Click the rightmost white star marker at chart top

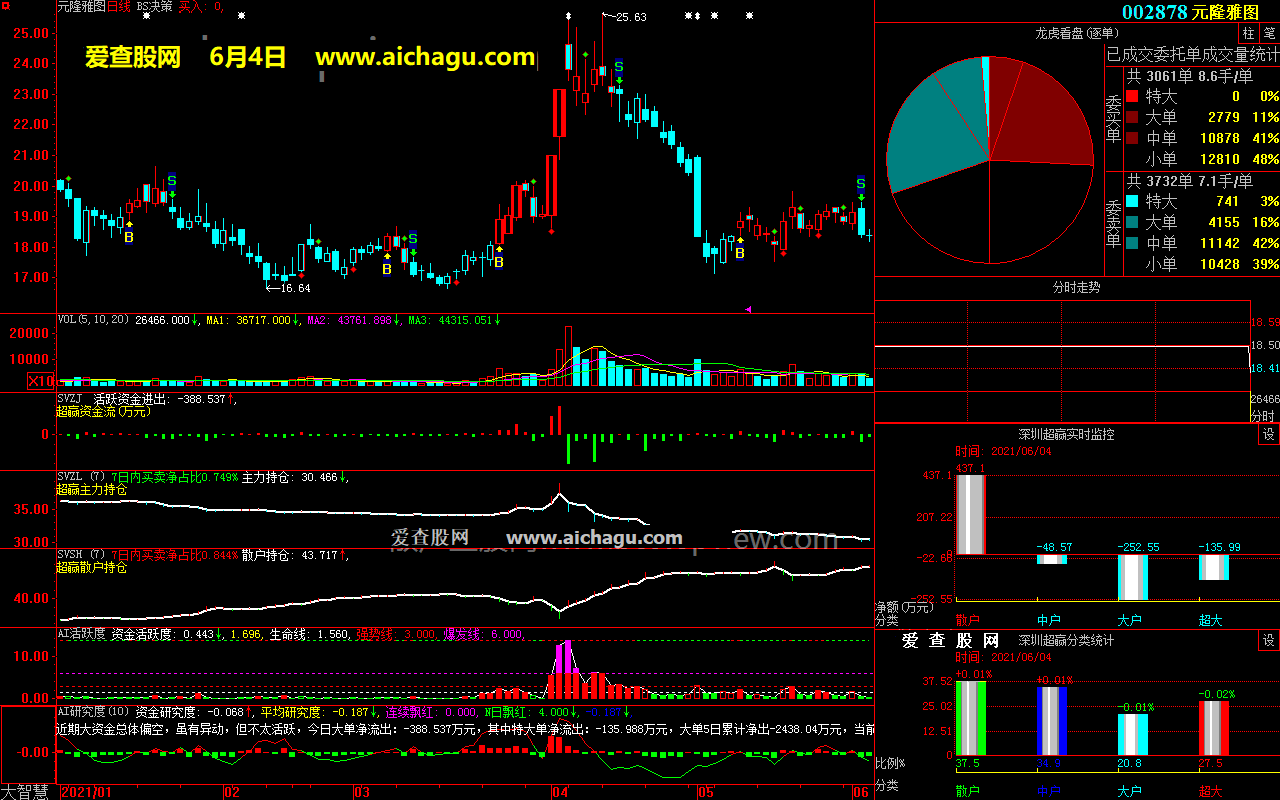coord(749,16)
